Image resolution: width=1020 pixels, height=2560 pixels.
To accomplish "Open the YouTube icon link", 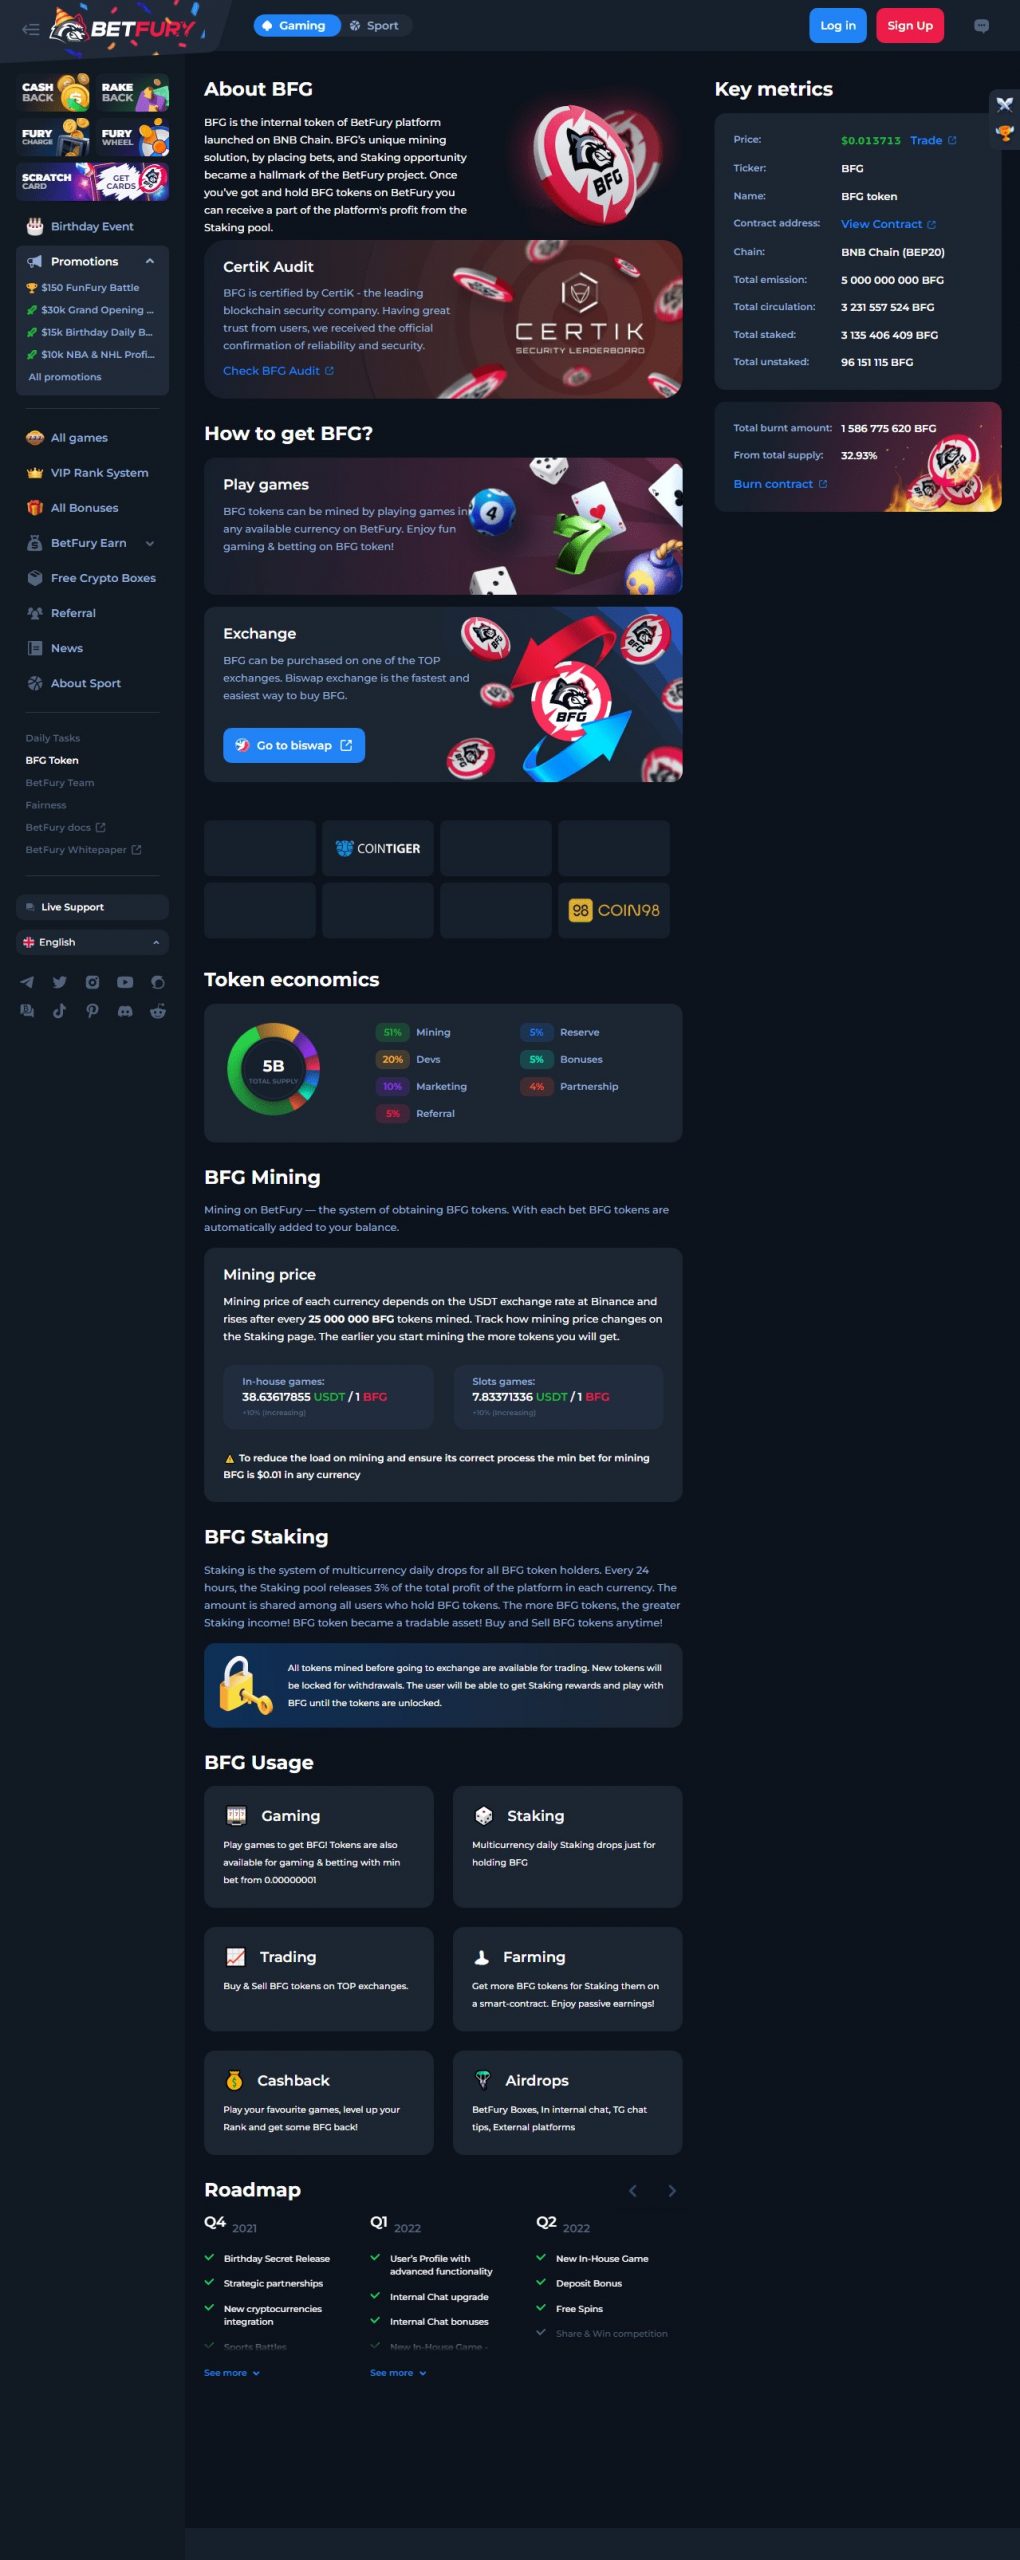I will click(x=125, y=982).
